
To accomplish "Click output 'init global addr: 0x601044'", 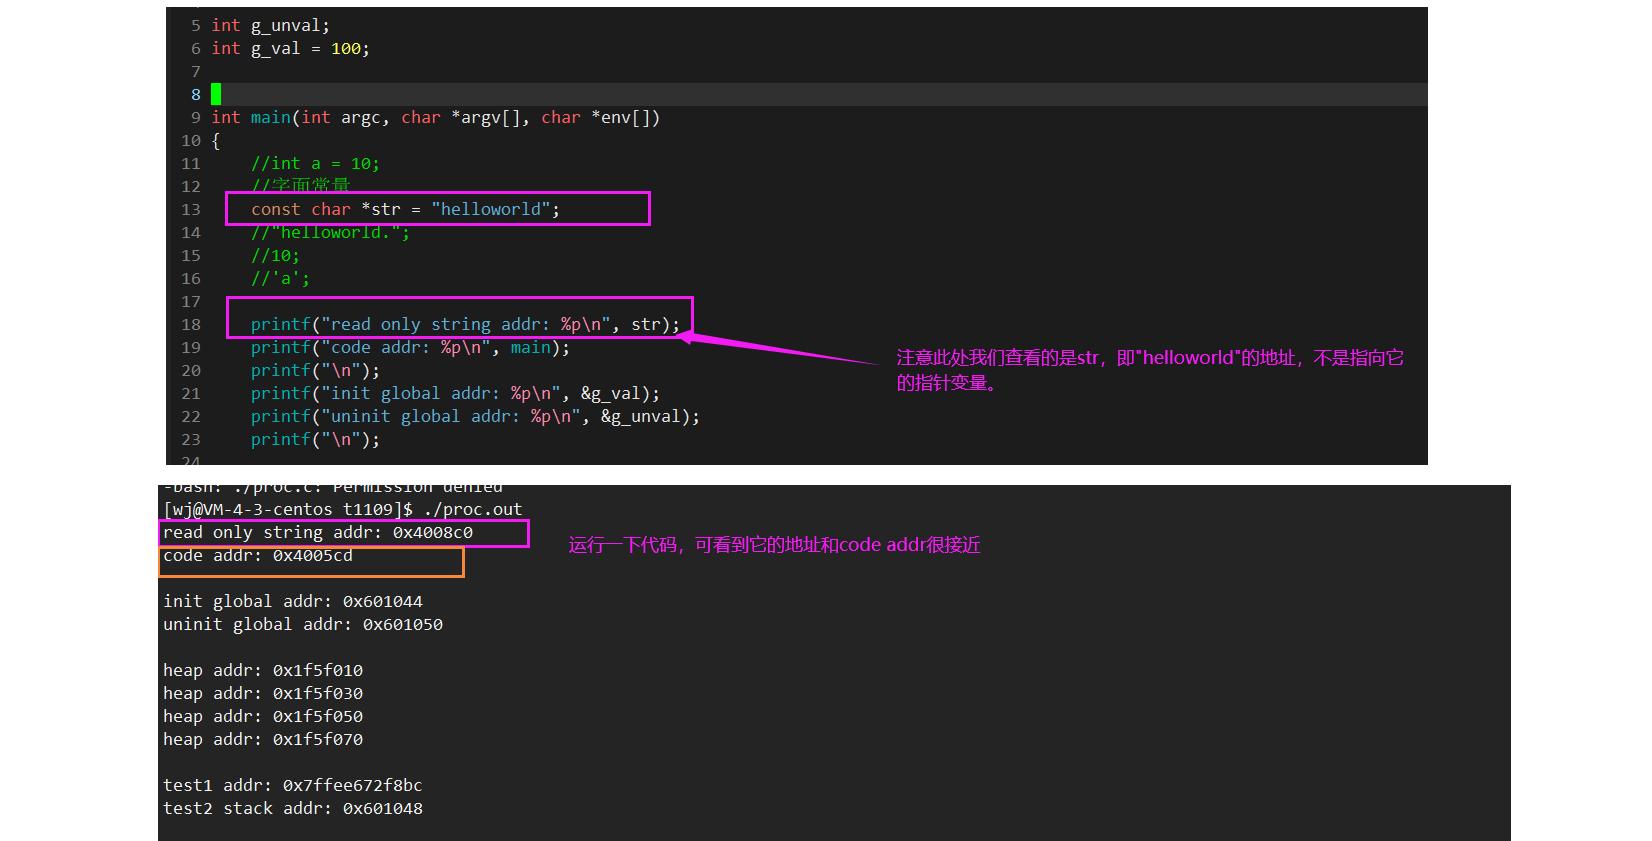I will (x=293, y=602).
